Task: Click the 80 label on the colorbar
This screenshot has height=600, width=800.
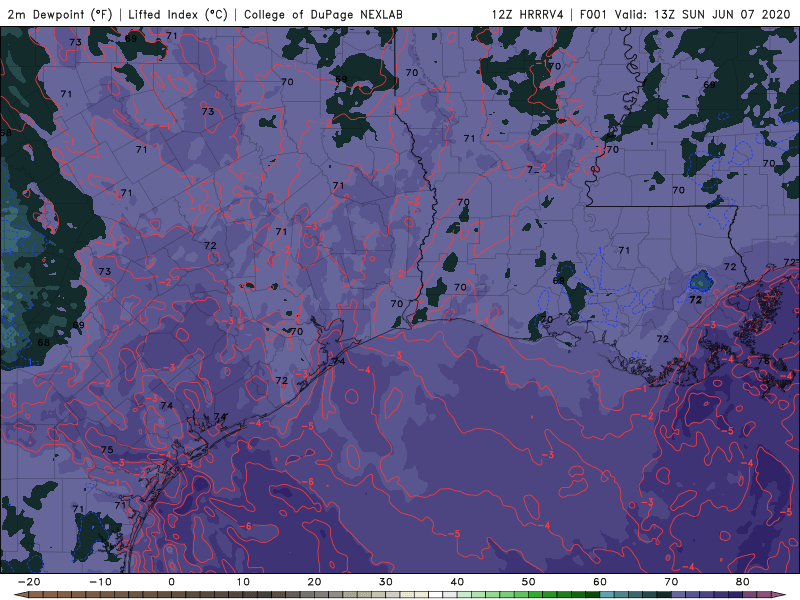Action: [x=743, y=582]
